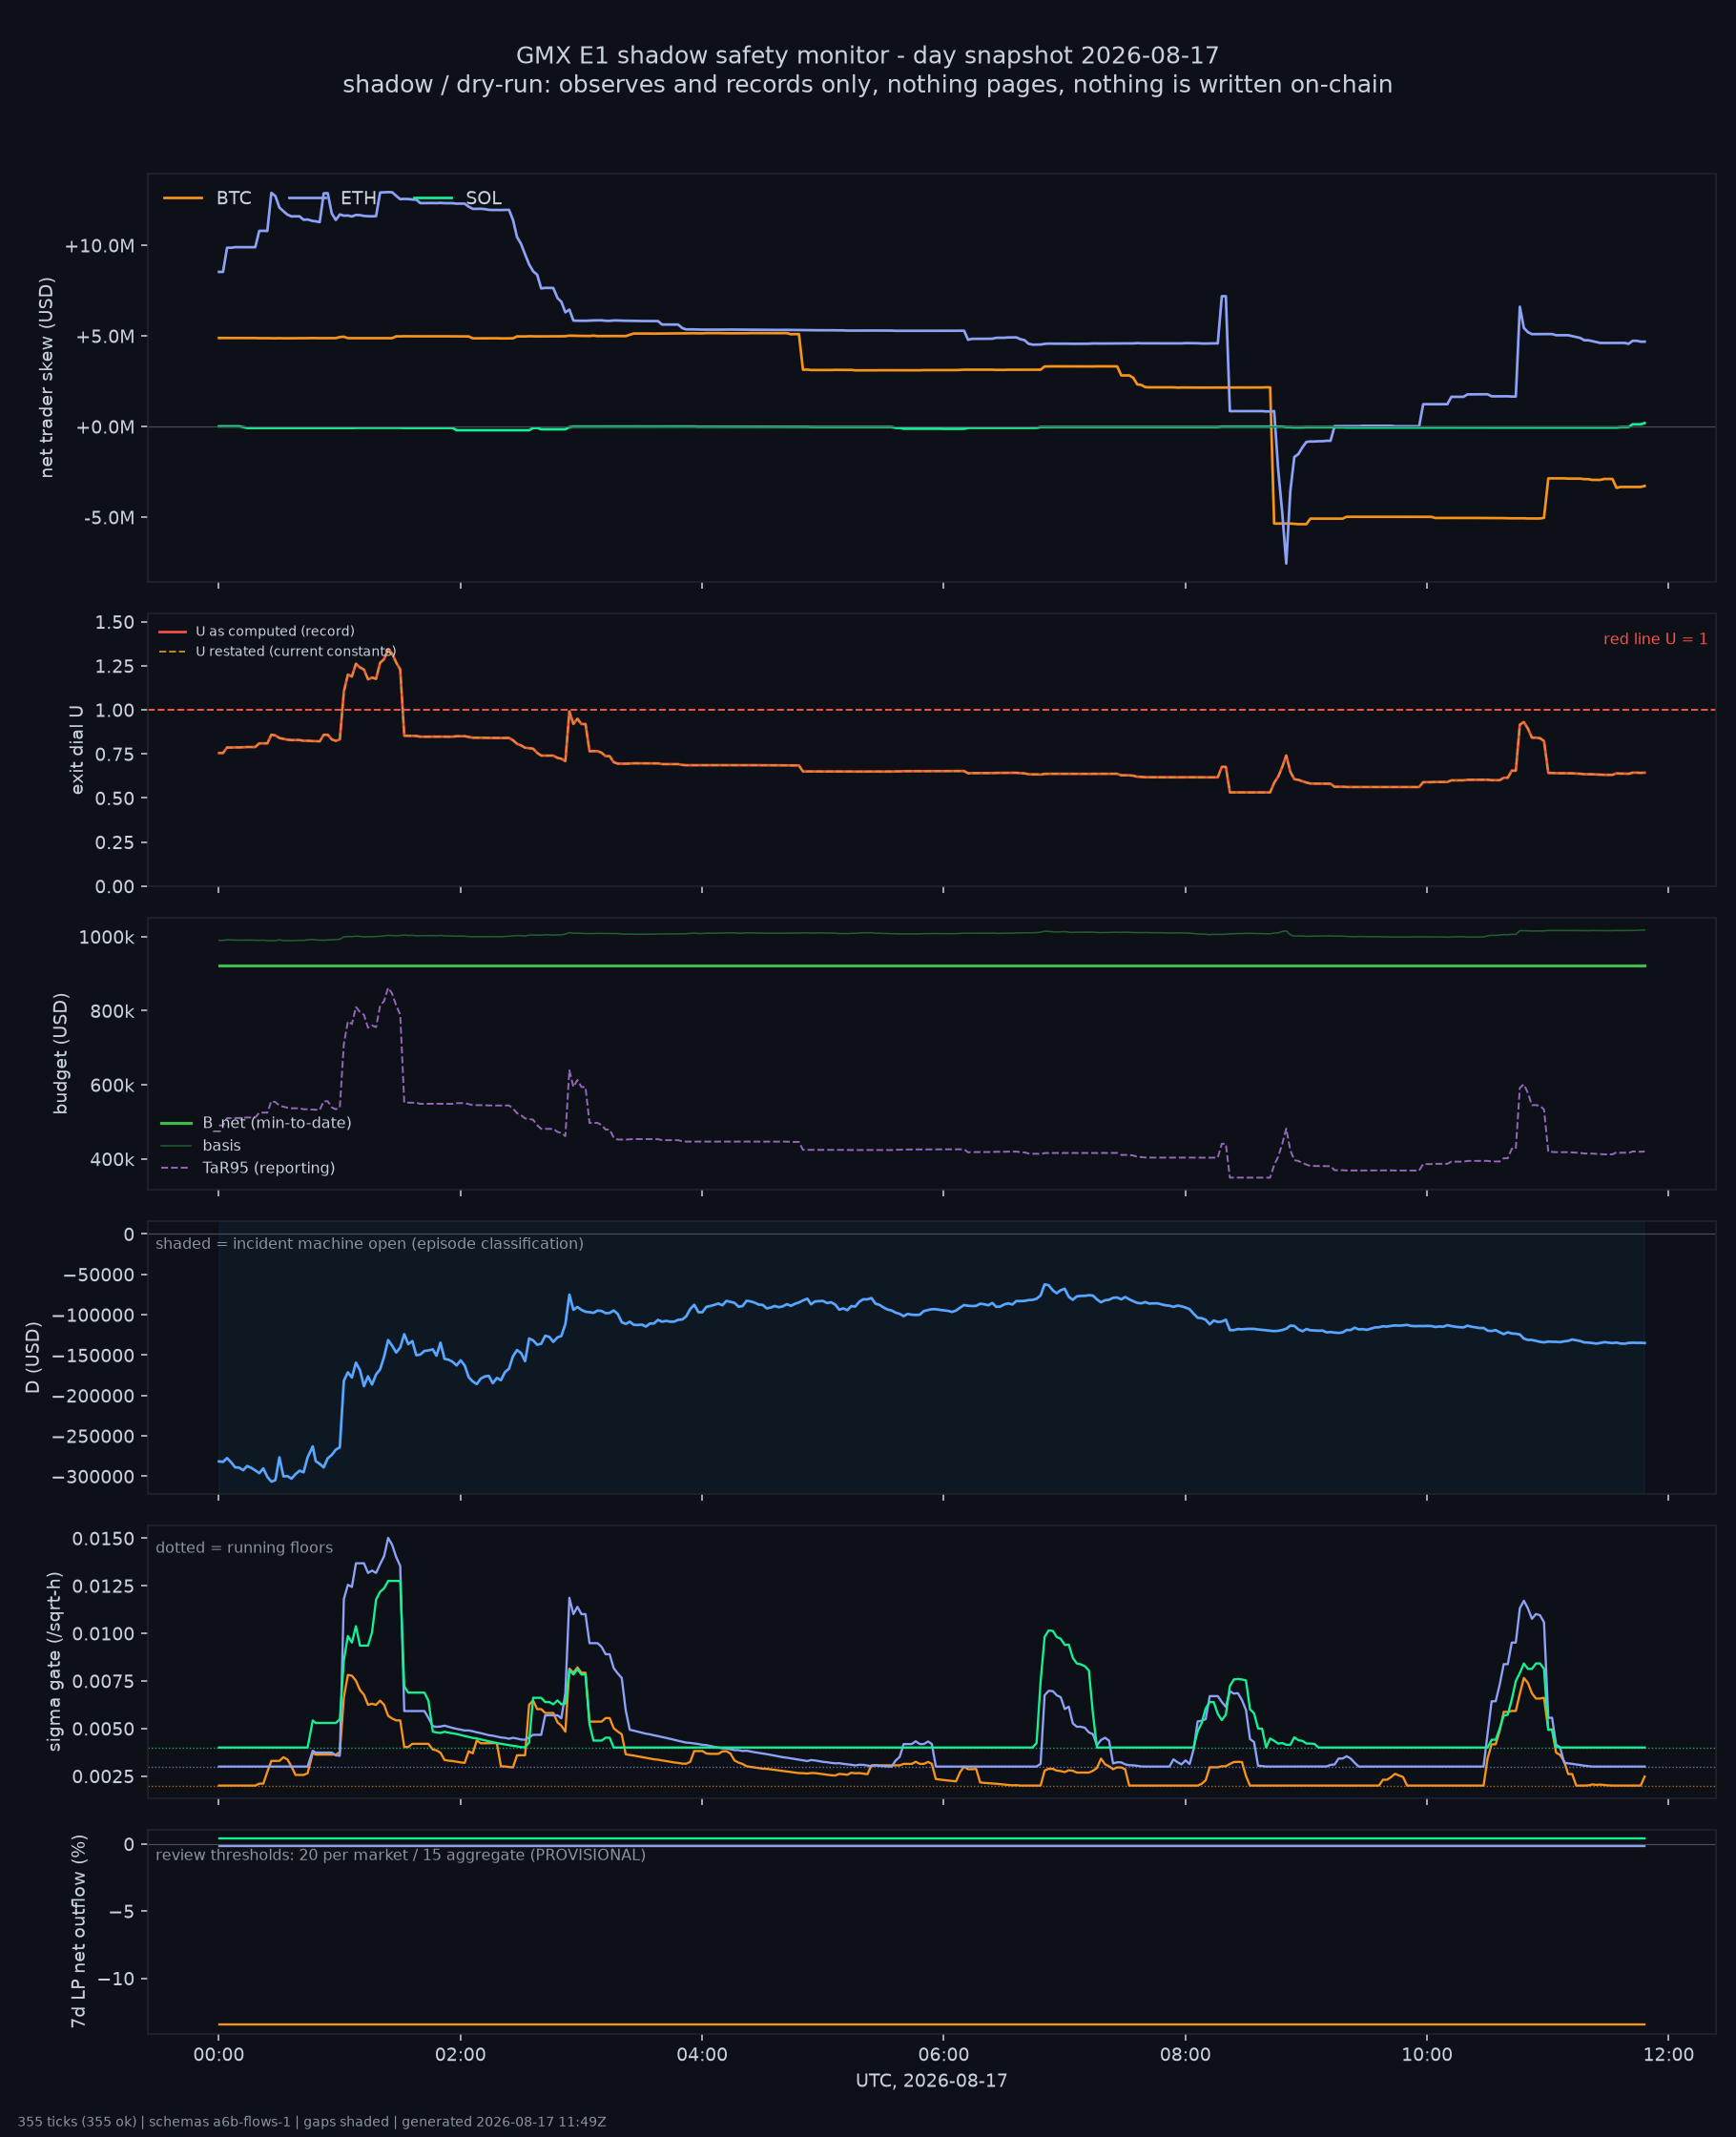Click the "0.25" tick on exit dial axis
Screen dimensions: 1736x2137
pyautogui.click(x=115, y=842)
